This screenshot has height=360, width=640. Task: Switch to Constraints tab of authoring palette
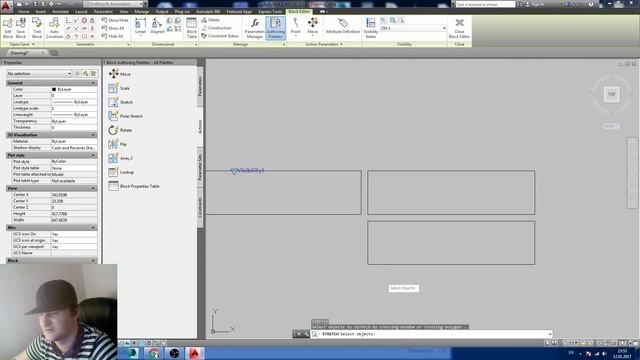click(x=200, y=207)
